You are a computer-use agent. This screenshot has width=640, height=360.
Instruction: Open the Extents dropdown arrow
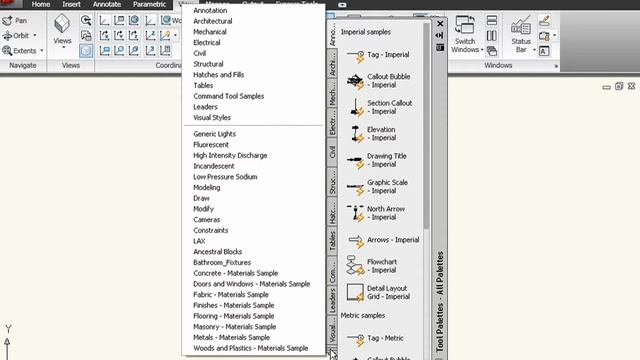click(x=42, y=51)
